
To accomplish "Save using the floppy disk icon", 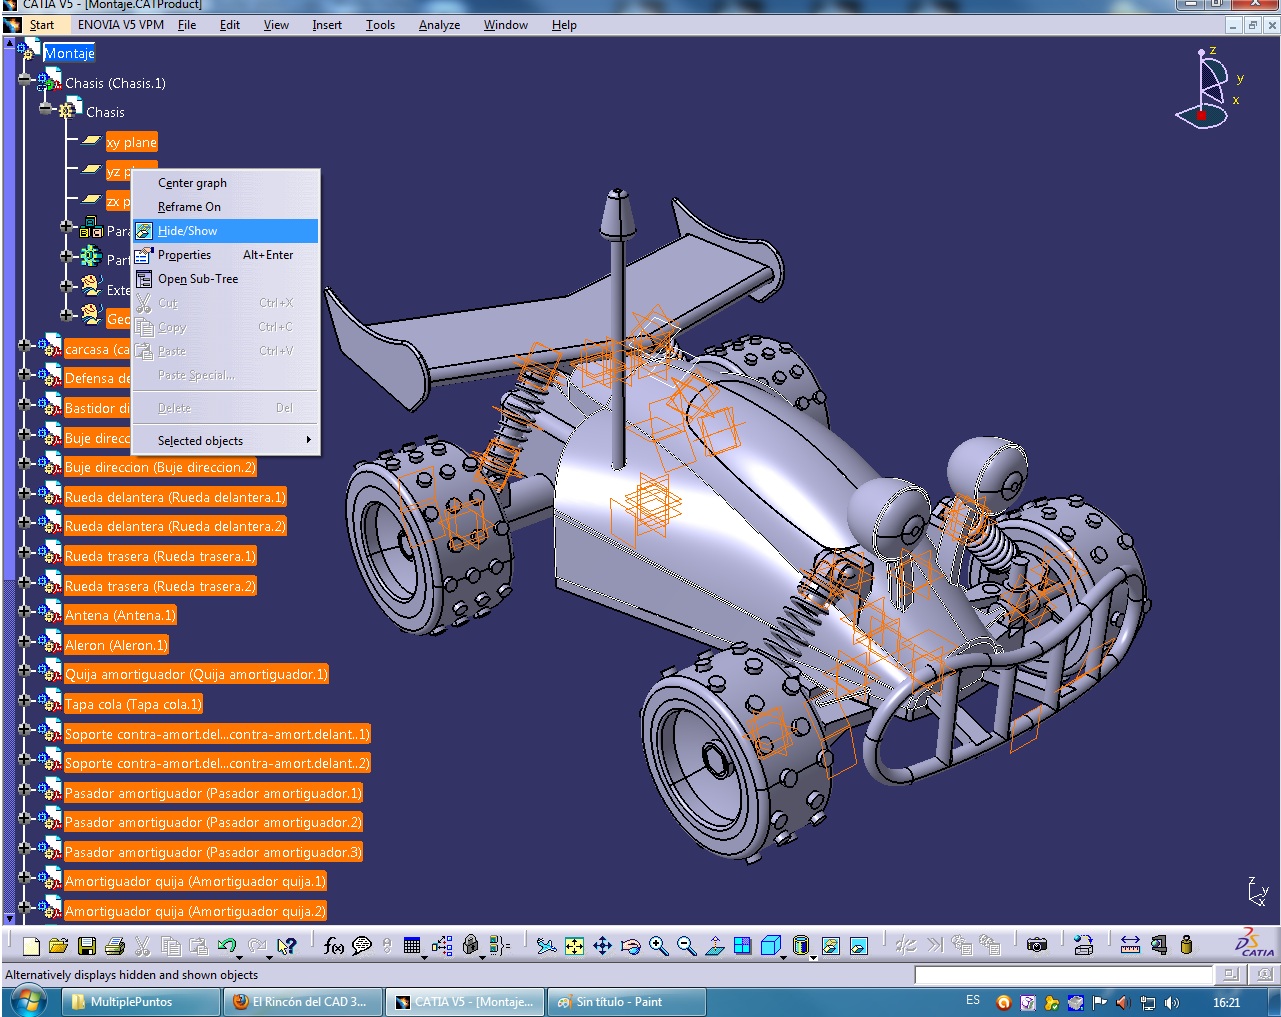I will [x=87, y=945].
